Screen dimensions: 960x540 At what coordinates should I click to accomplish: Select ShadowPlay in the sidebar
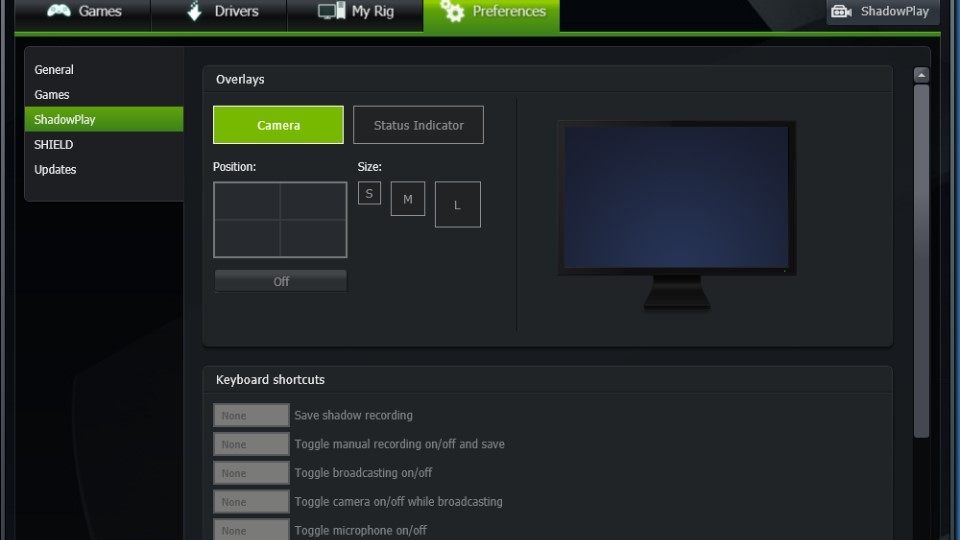104,119
